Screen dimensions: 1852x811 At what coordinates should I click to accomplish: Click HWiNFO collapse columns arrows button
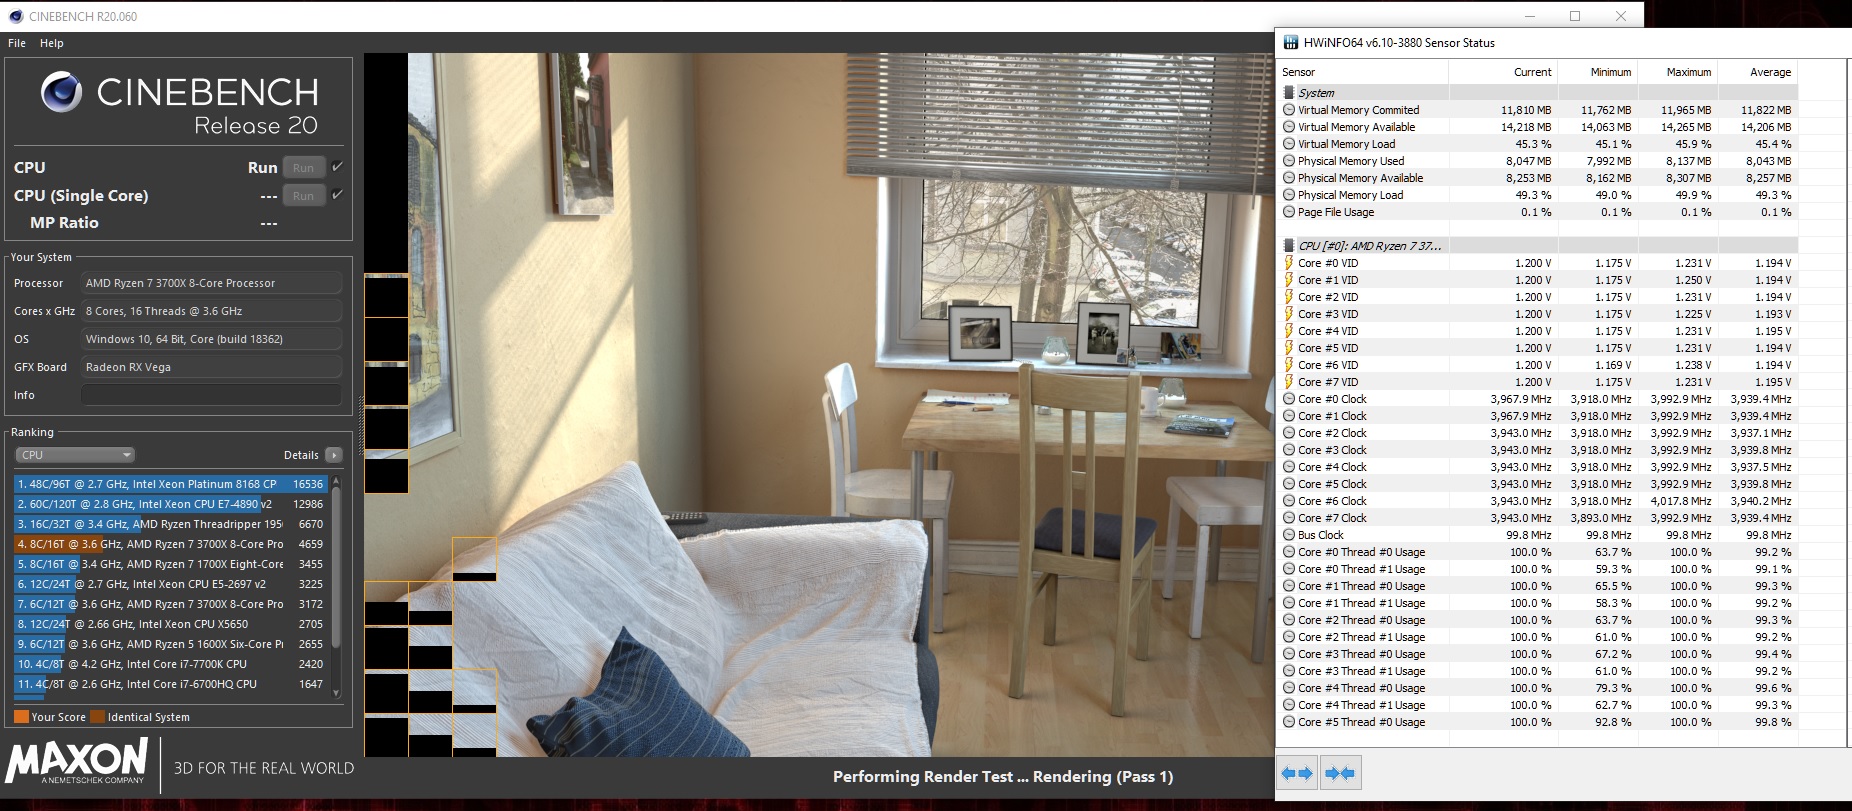point(1340,773)
